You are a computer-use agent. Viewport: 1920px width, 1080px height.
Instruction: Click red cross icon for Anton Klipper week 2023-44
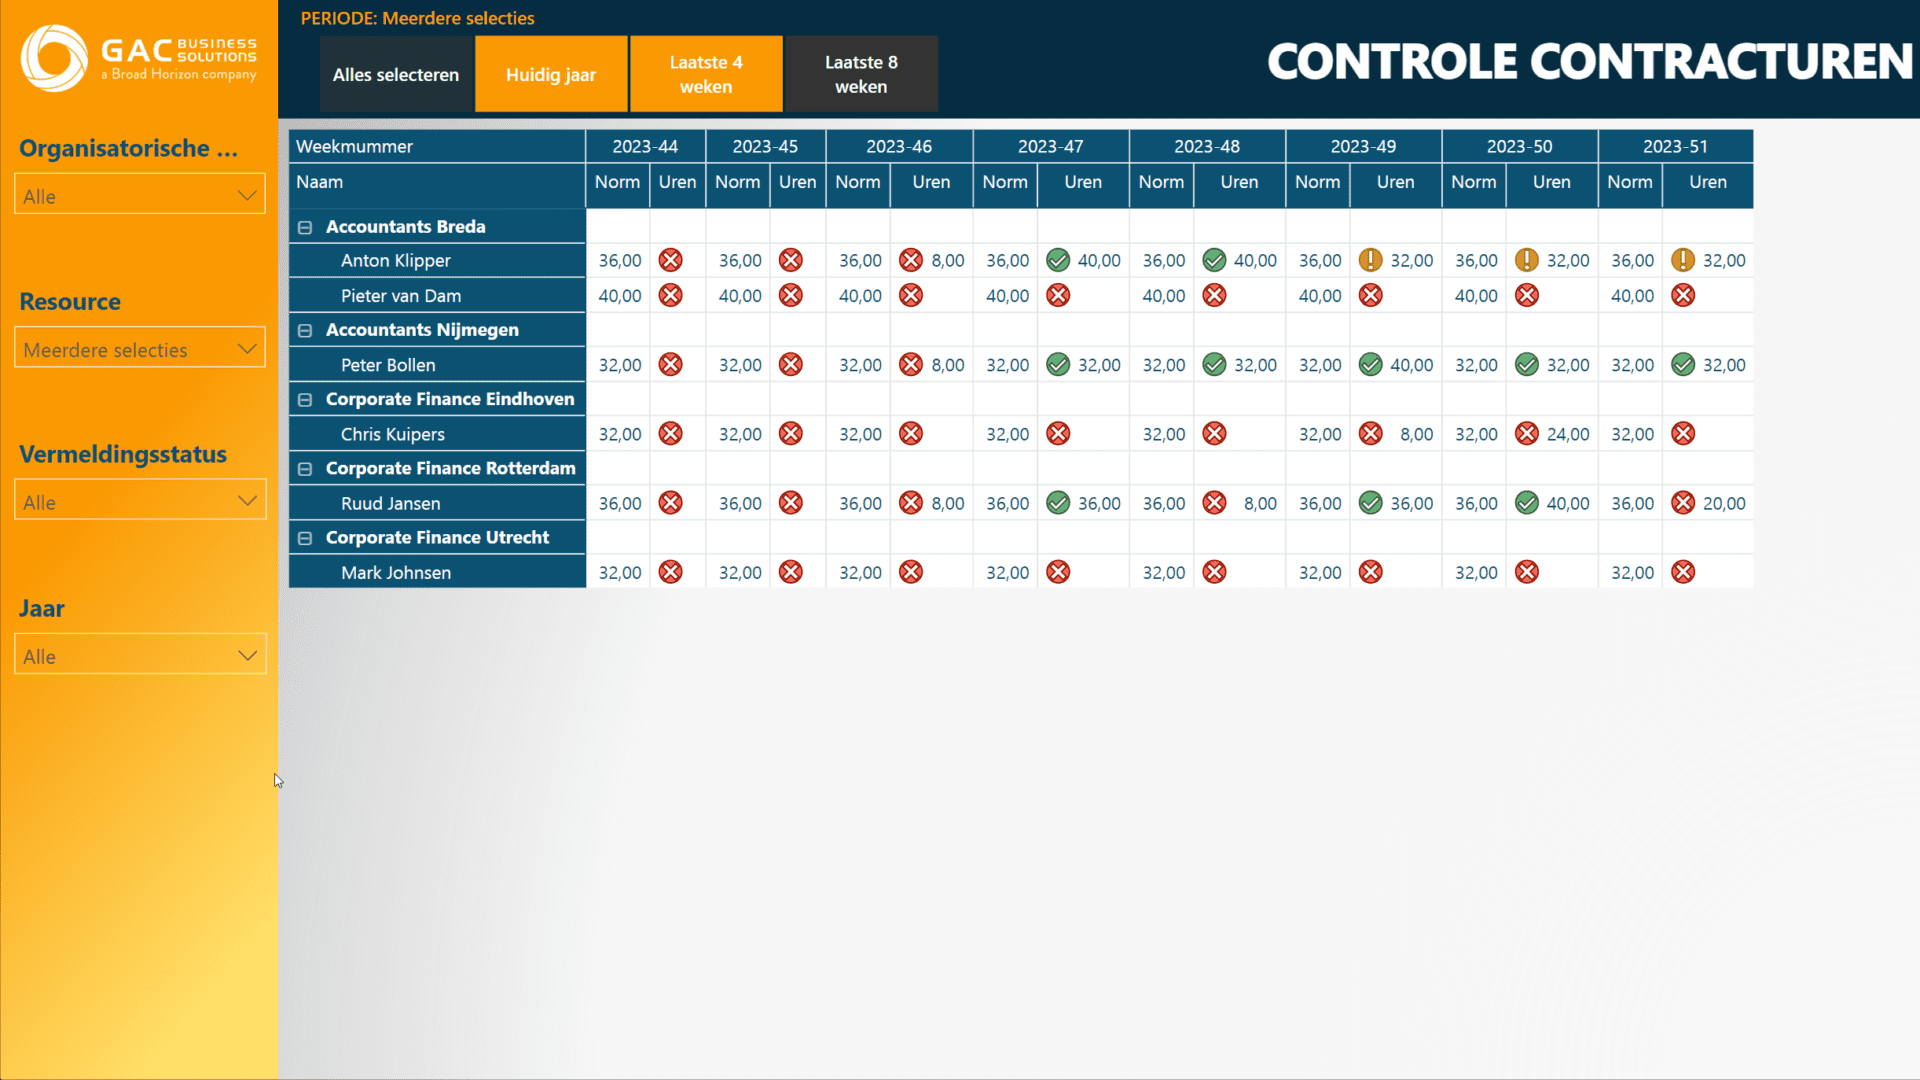tap(671, 261)
